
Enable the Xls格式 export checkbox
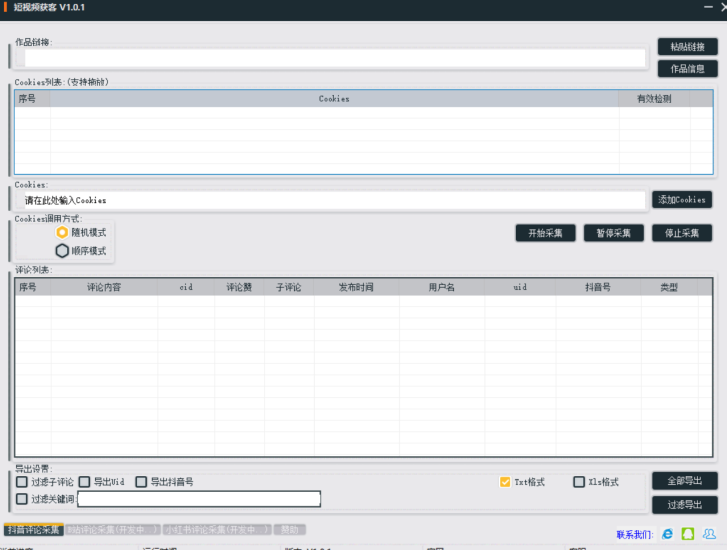pos(579,482)
